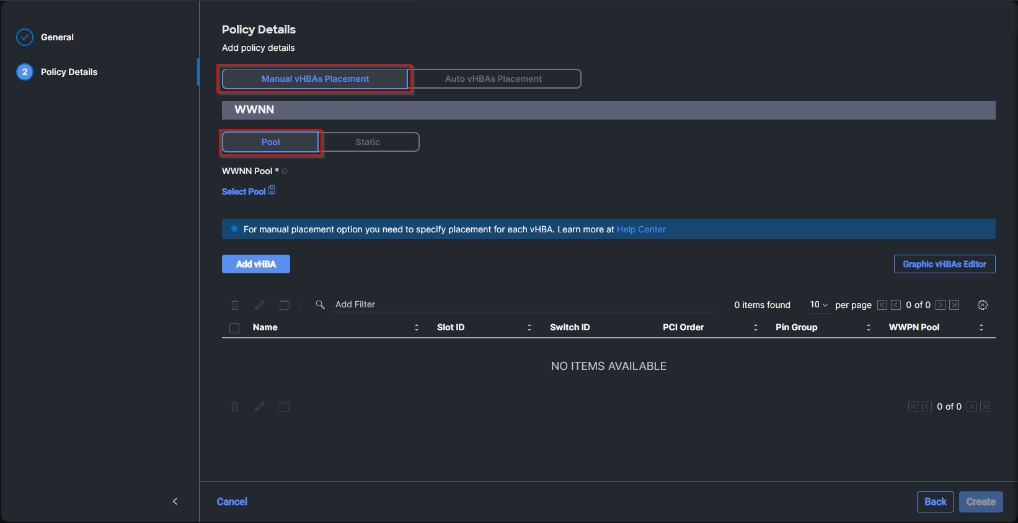The image size is (1018, 523).
Task: Click the table settings gear icon
Action: [982, 305]
